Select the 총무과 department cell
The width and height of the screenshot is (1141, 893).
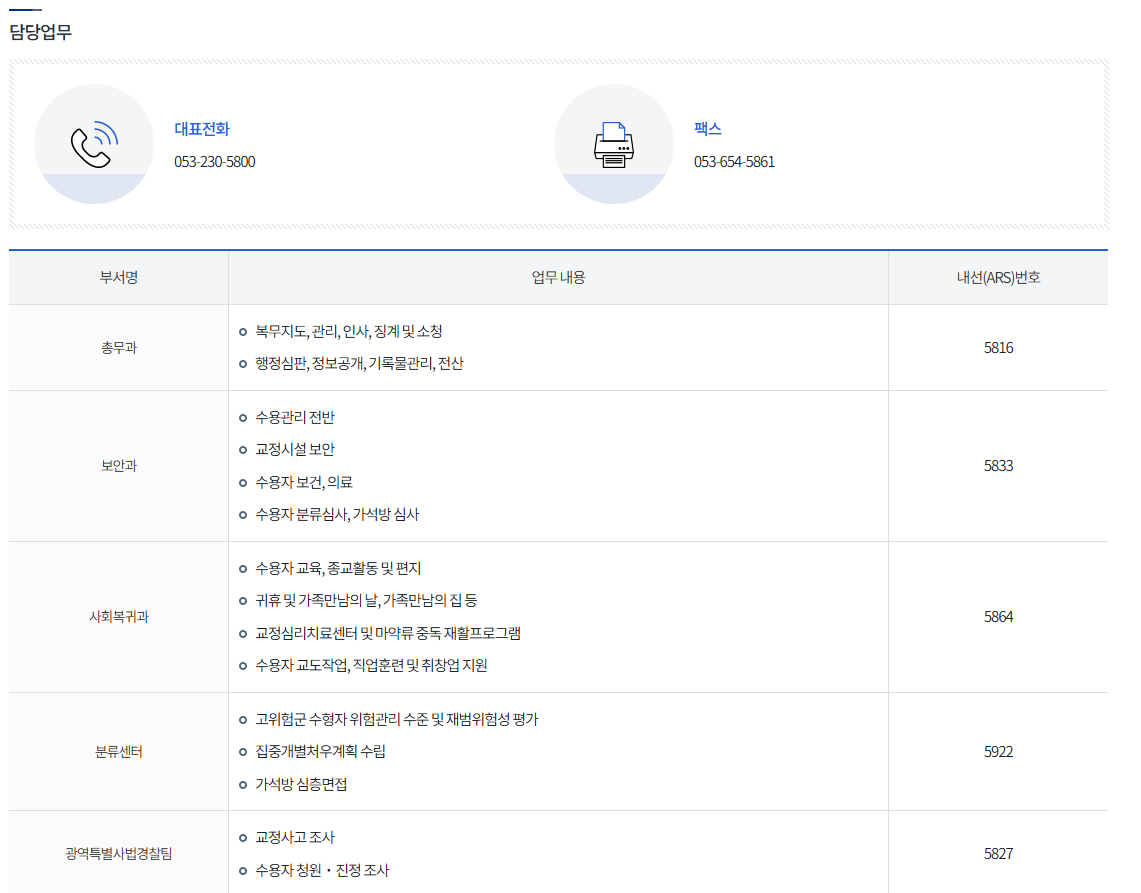[x=119, y=348]
